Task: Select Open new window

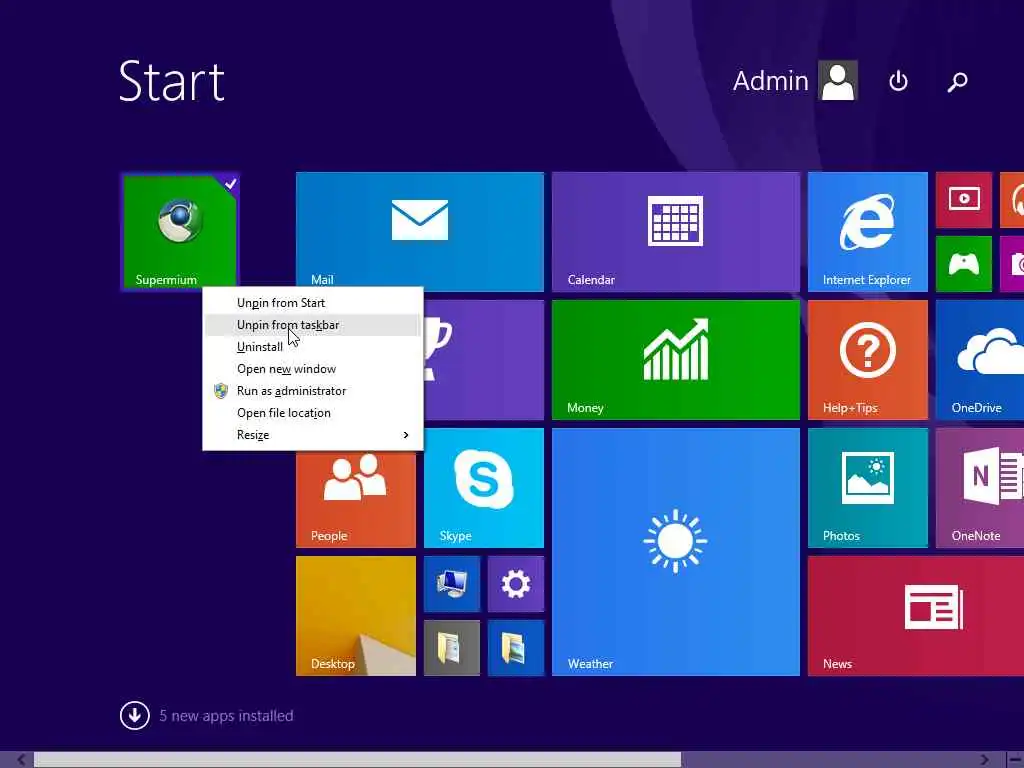Action: (312, 369)
